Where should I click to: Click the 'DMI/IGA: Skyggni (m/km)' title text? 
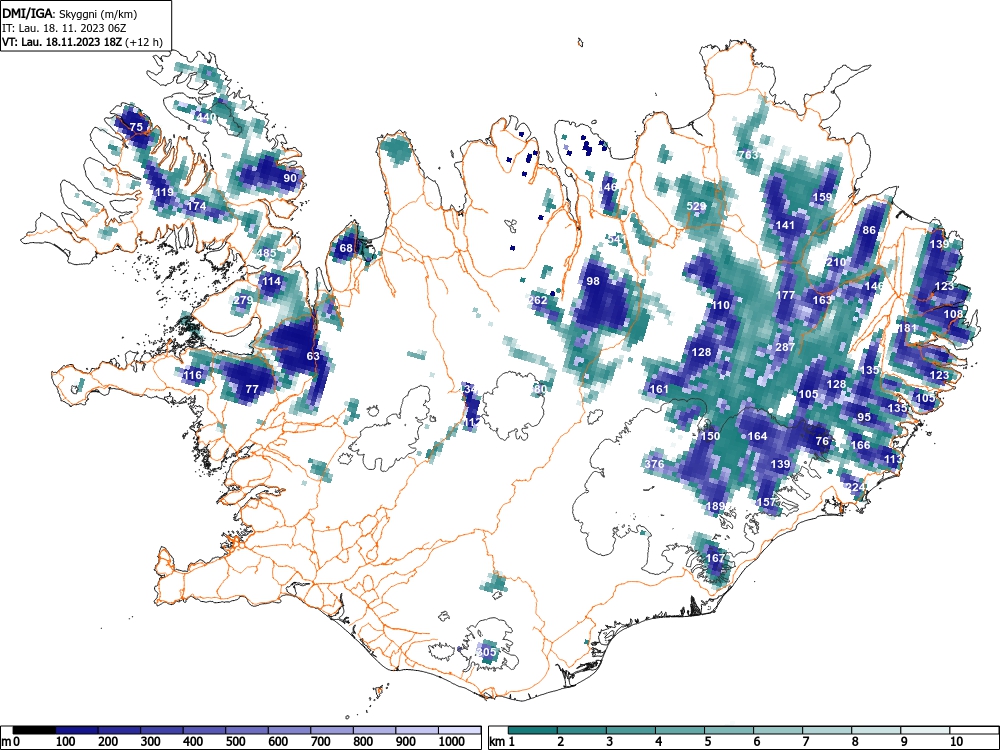pyautogui.click(x=70, y=13)
